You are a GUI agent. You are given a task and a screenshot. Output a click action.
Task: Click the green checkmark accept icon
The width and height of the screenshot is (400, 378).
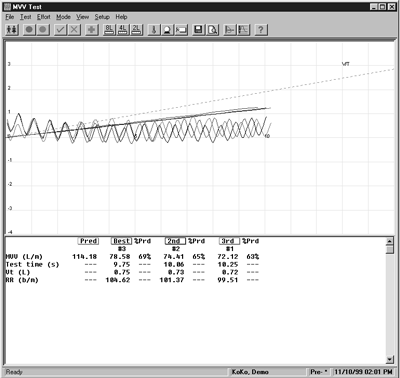tap(60, 30)
